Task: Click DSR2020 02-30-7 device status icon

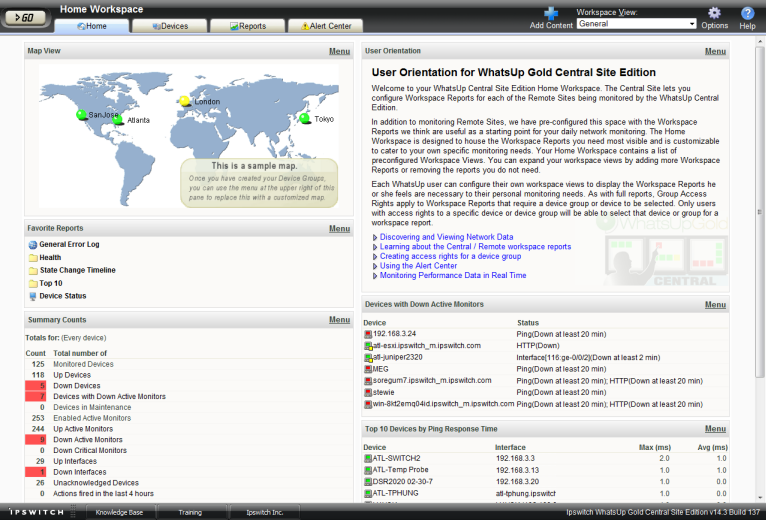Action: (368, 482)
